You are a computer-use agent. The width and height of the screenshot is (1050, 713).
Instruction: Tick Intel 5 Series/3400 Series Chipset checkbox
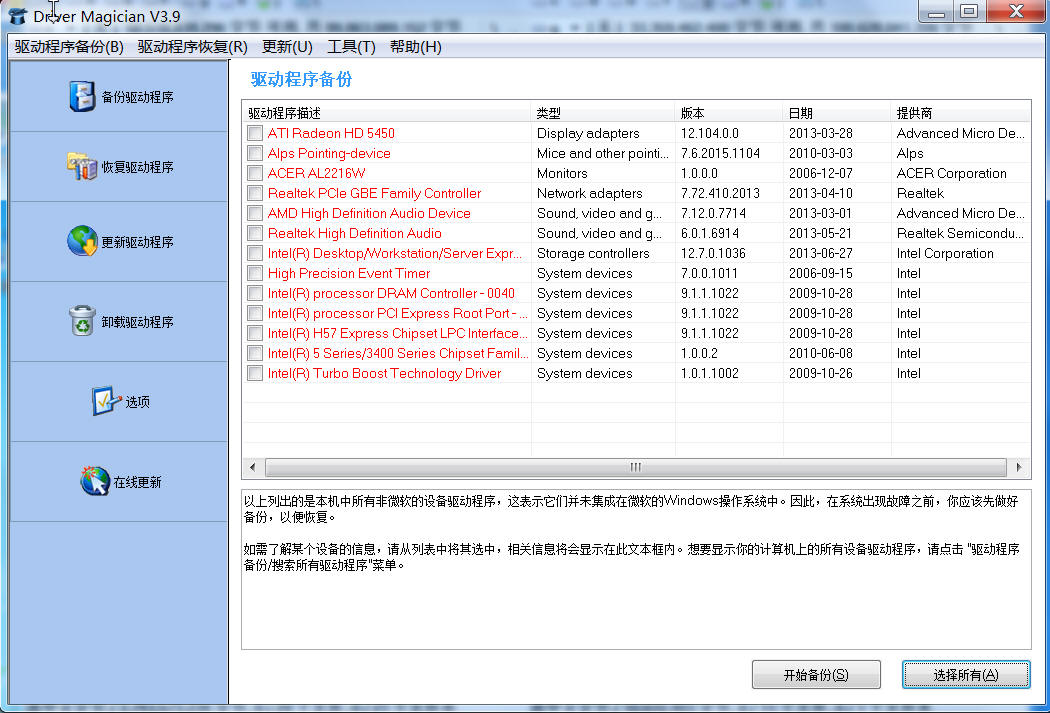pyautogui.click(x=255, y=353)
